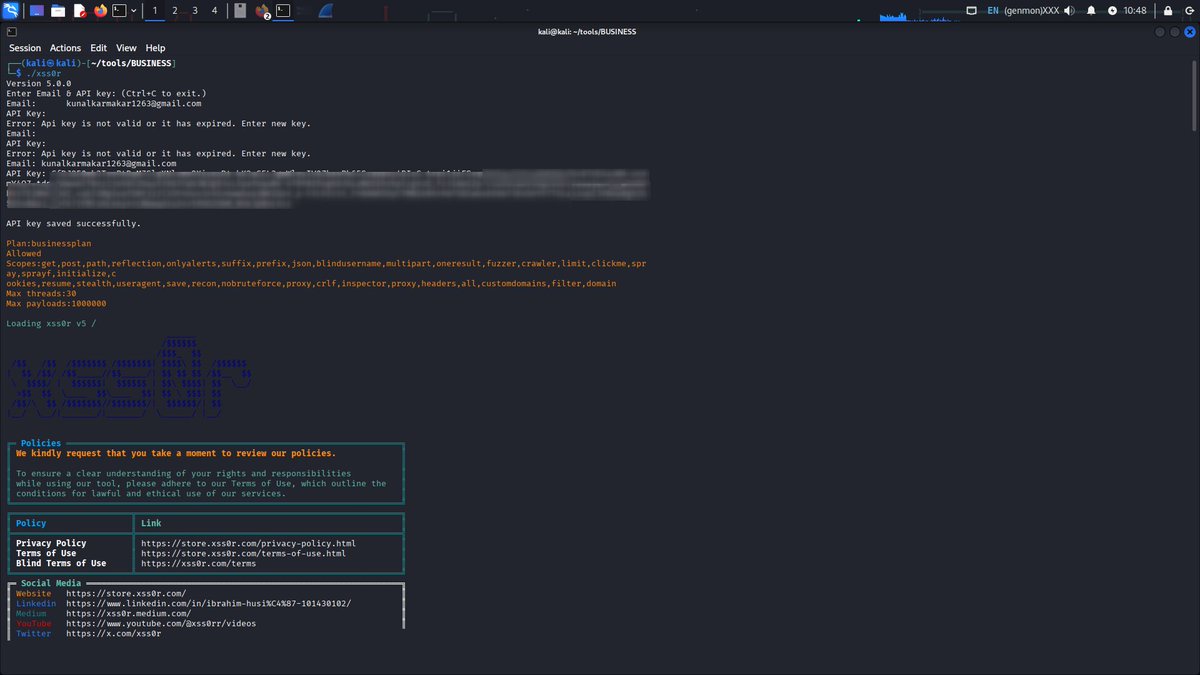This screenshot has height=675, width=1200.
Task: Select the Firefox taskbar window group
Action: (x=263, y=11)
